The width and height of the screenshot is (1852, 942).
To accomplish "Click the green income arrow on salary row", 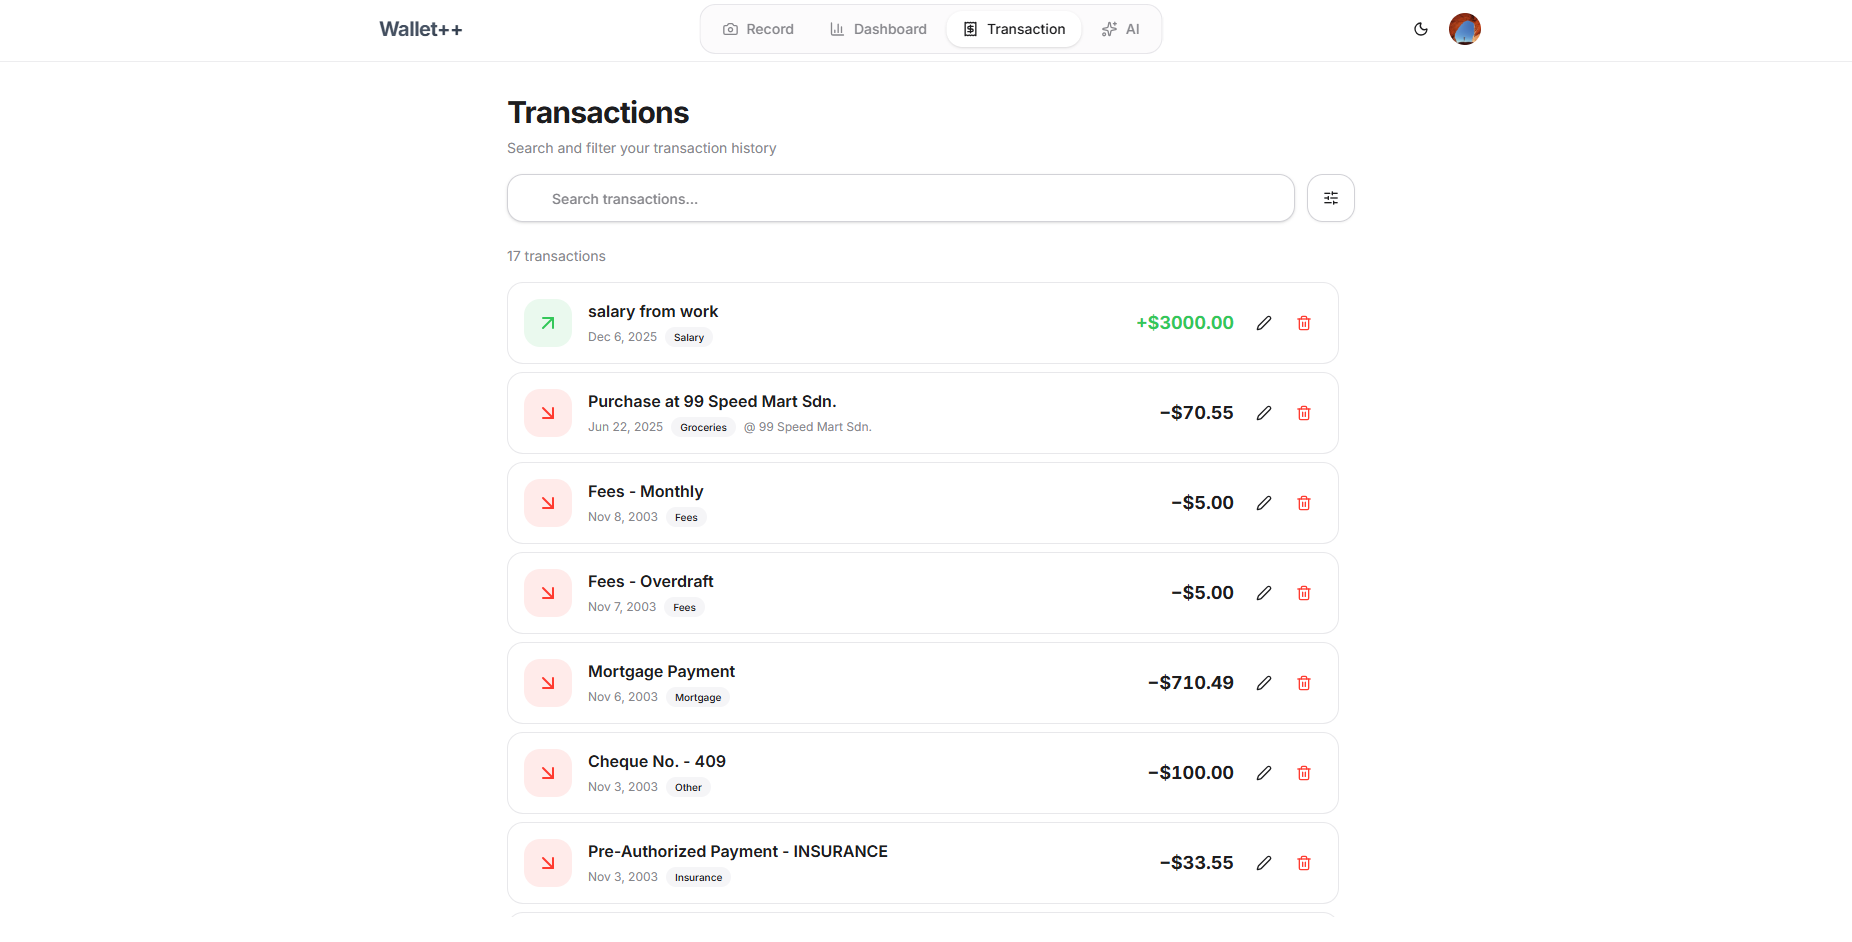I will (x=548, y=323).
